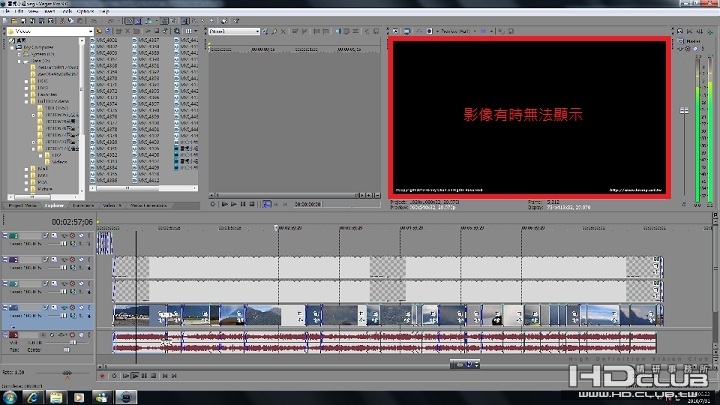
Task: Select the Normal Edit tool
Action: pos(185,21)
